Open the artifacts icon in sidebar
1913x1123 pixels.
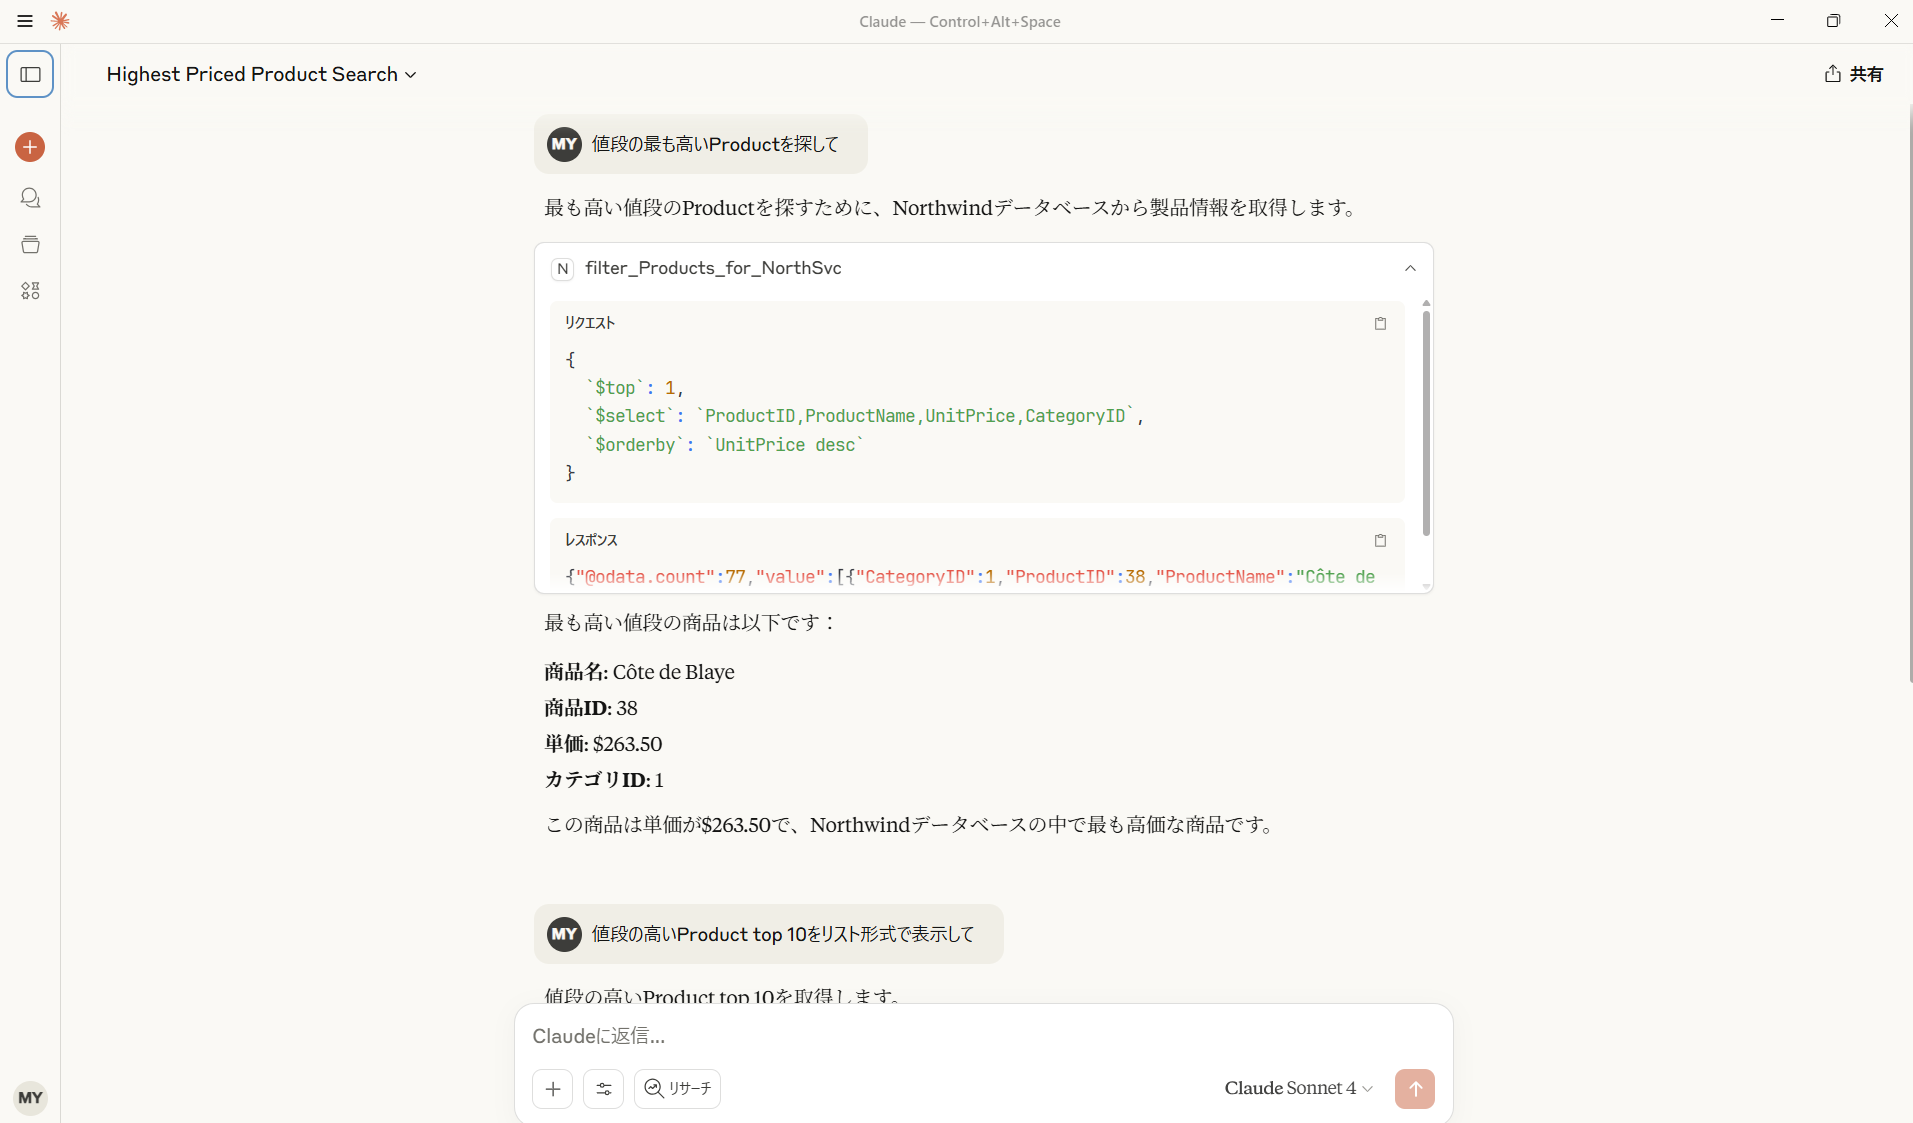(30, 291)
